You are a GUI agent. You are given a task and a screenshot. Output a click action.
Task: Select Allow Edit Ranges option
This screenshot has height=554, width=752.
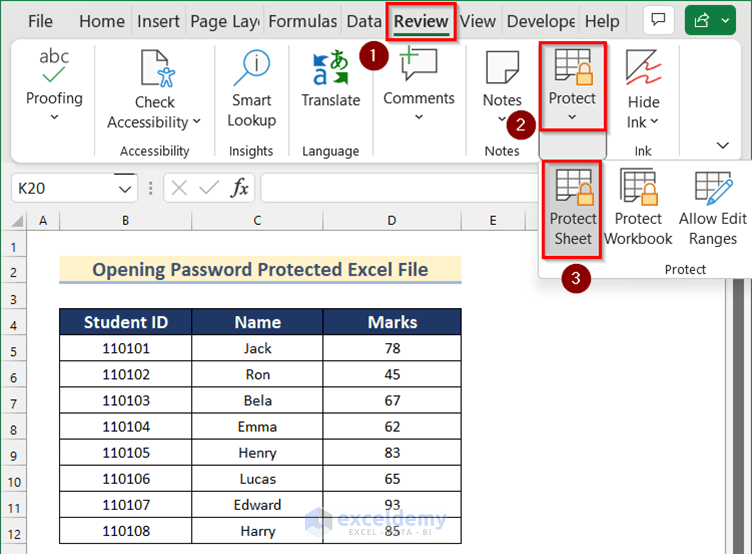point(713,208)
